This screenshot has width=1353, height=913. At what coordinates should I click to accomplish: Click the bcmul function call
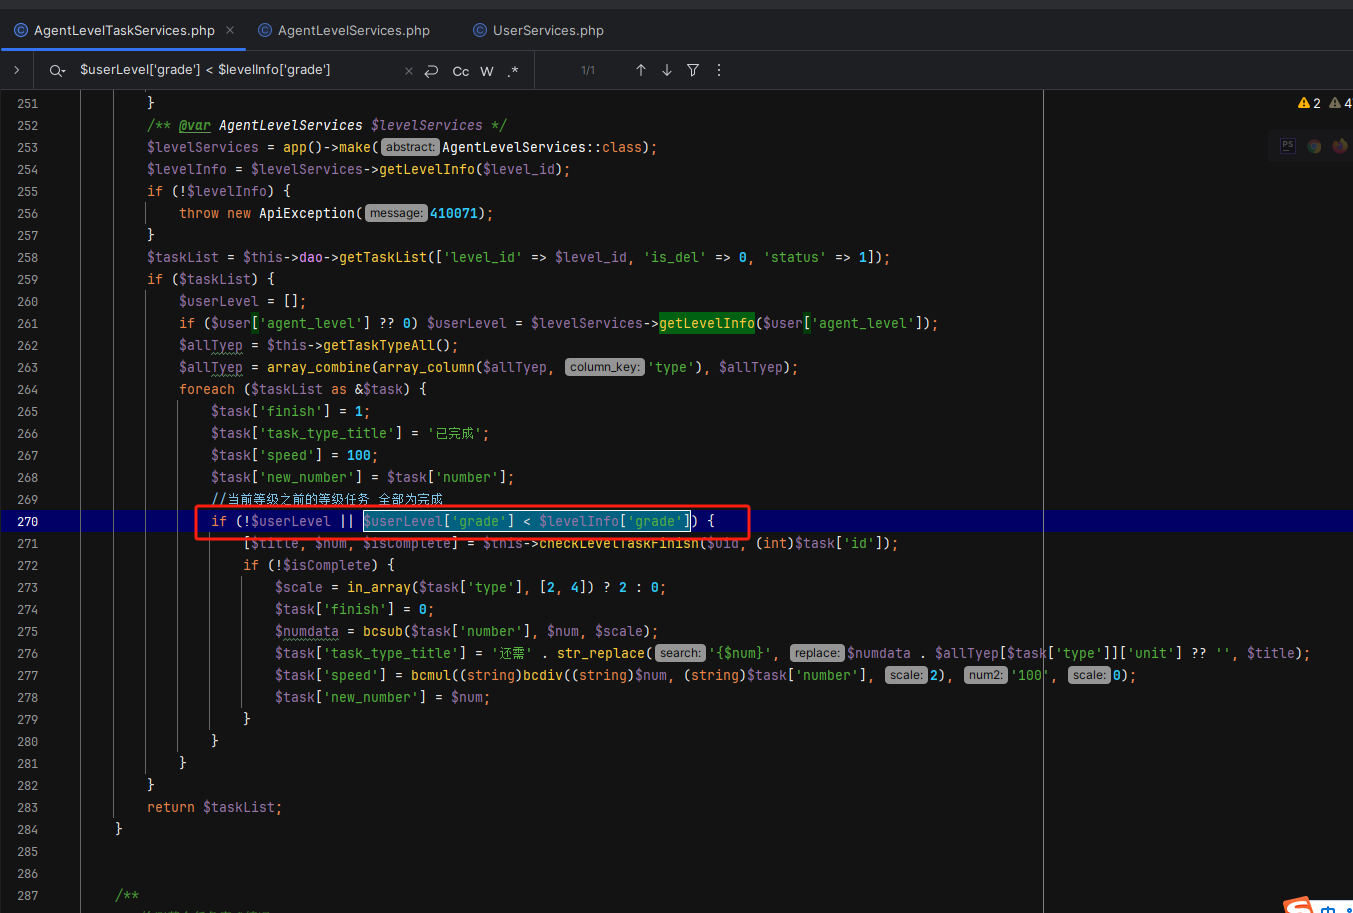[431, 675]
